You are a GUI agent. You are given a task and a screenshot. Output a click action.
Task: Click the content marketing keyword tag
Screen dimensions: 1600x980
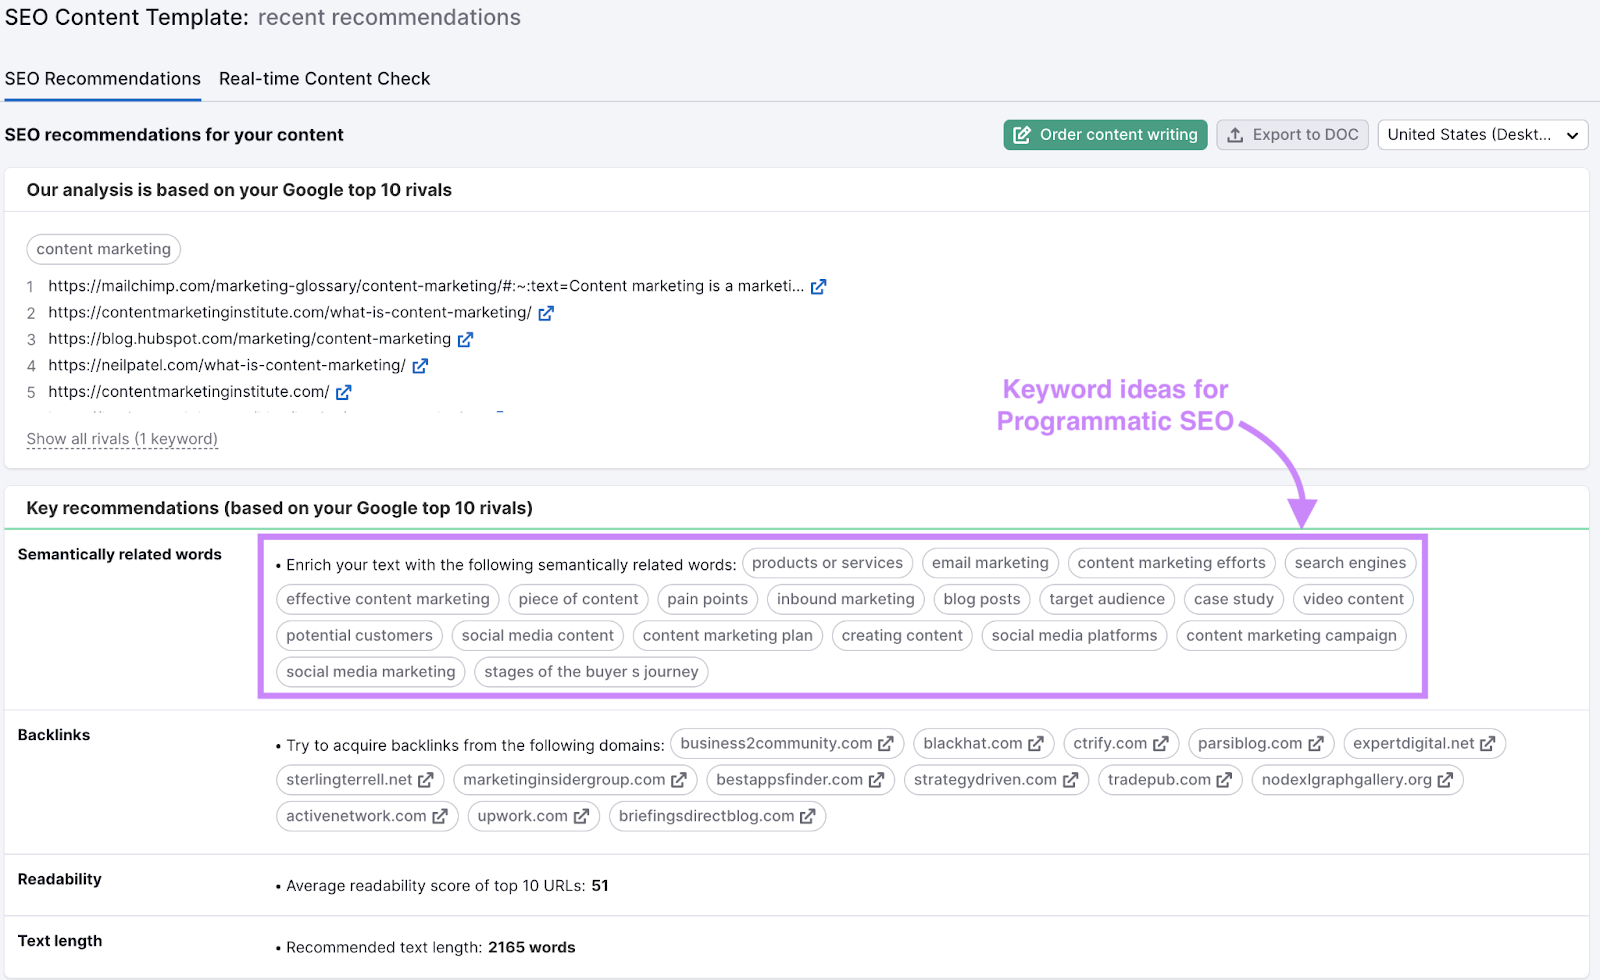click(x=104, y=249)
